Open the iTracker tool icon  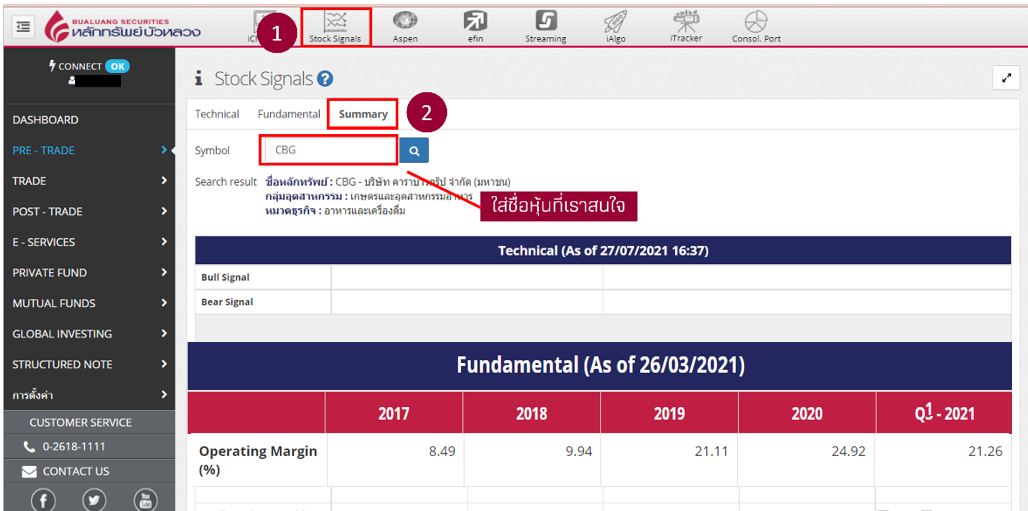[686, 25]
